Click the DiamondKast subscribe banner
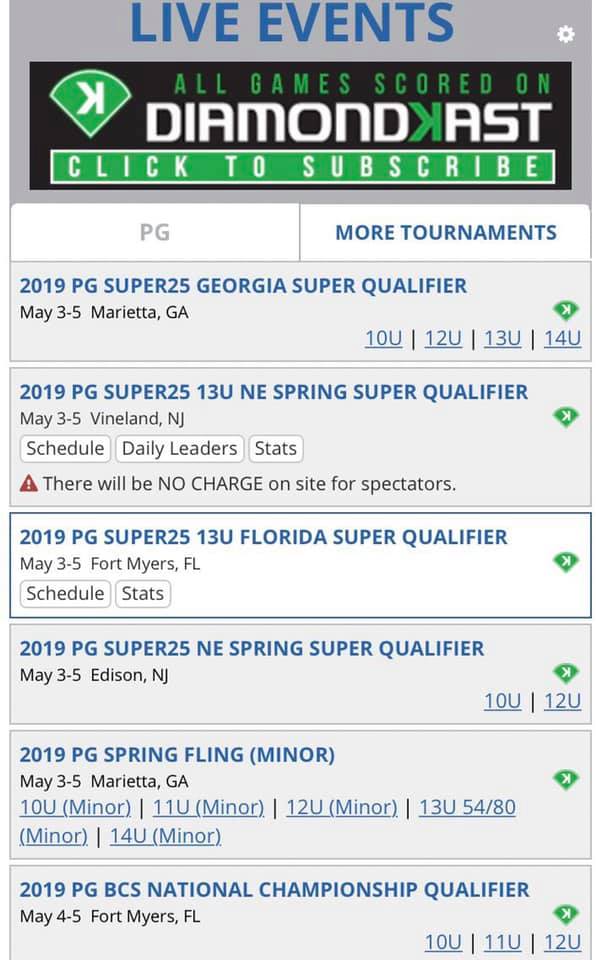 300,126
